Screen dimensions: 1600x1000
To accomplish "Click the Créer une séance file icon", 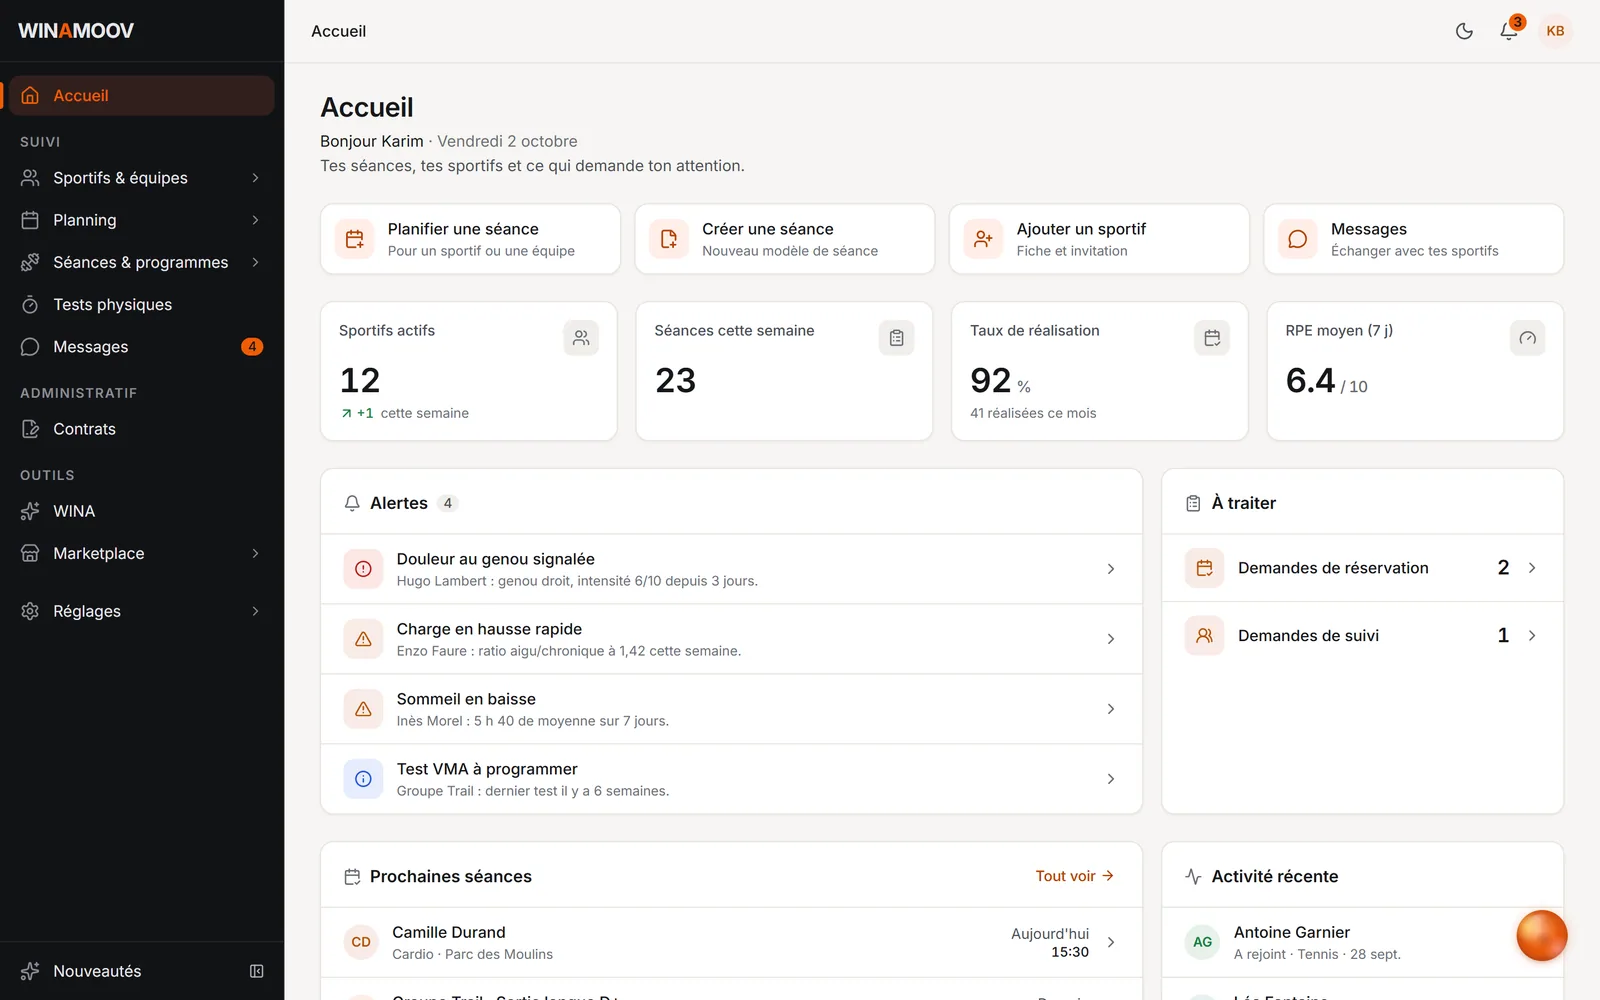I will pos(669,239).
